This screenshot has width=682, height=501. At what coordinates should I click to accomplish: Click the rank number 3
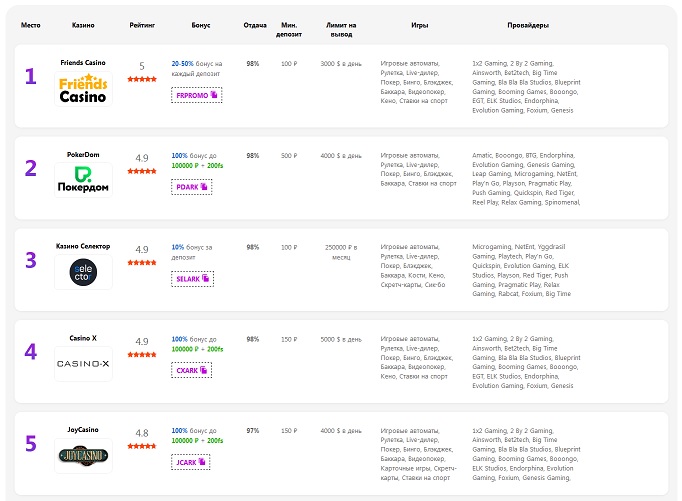point(30,260)
